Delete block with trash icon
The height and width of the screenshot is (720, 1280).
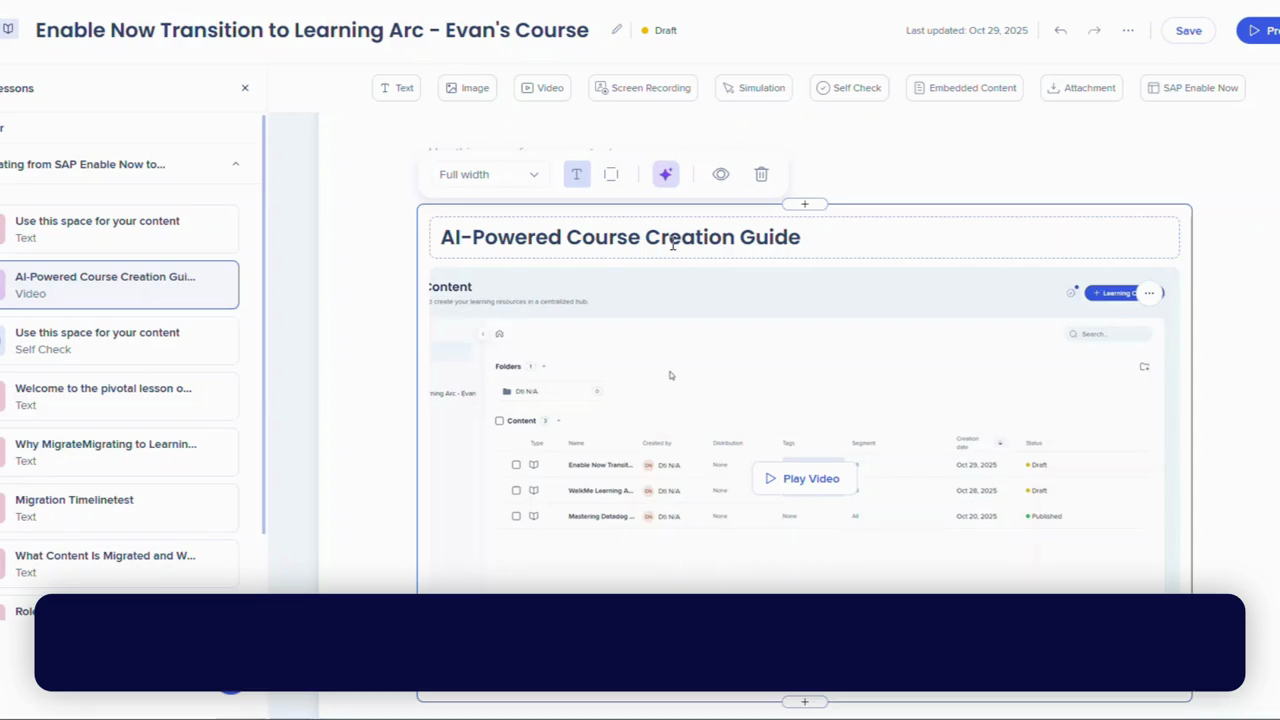point(761,174)
